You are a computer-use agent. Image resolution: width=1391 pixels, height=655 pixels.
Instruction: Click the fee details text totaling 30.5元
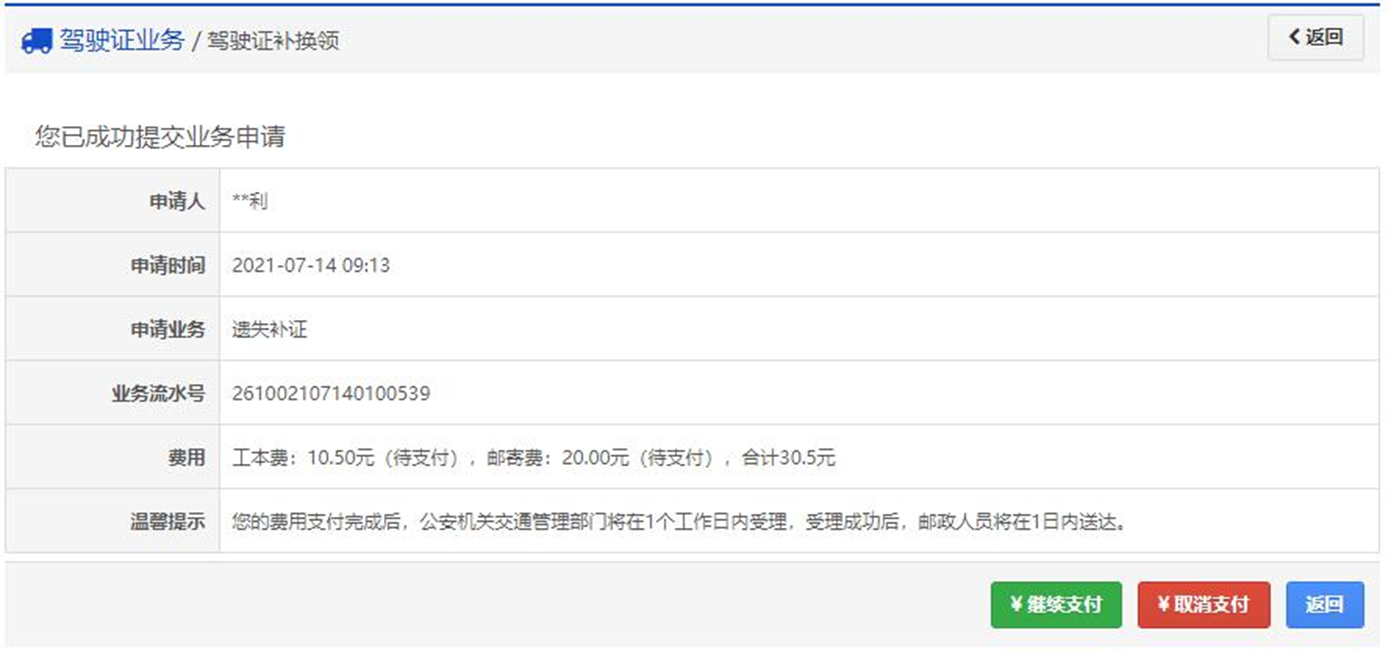click(x=533, y=458)
